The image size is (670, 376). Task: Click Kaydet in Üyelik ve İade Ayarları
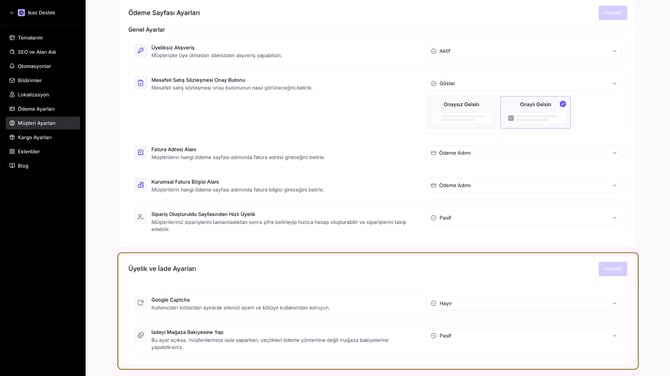613,269
